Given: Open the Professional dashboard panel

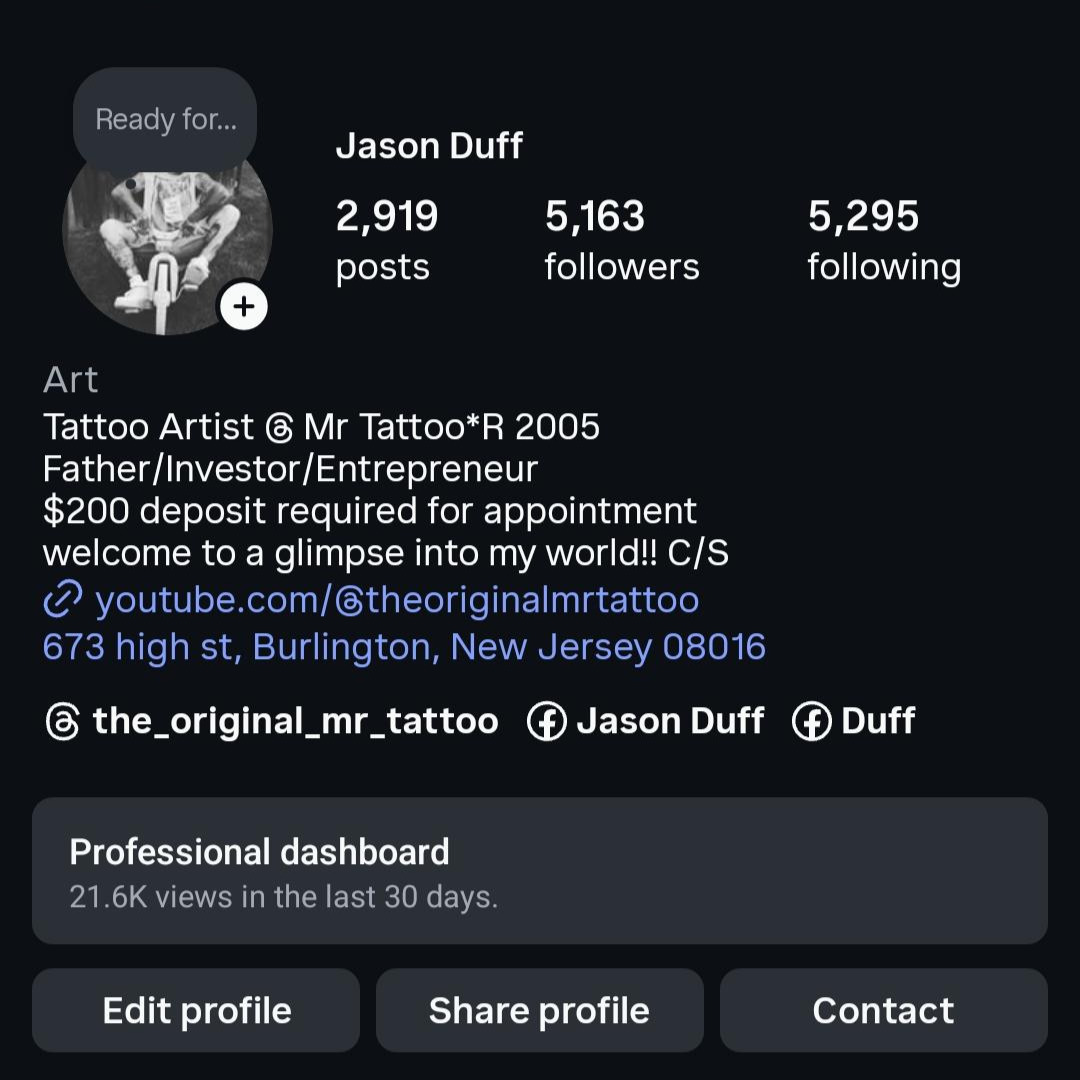Looking at the screenshot, I should (540, 870).
